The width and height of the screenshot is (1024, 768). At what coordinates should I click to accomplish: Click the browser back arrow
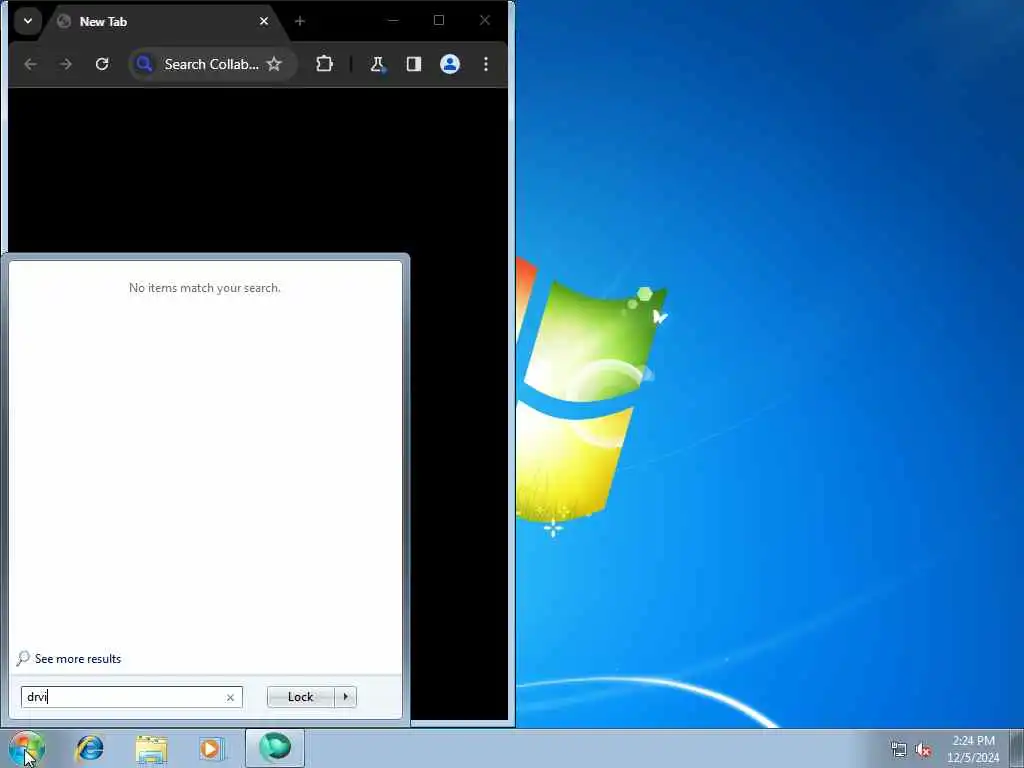tap(30, 64)
